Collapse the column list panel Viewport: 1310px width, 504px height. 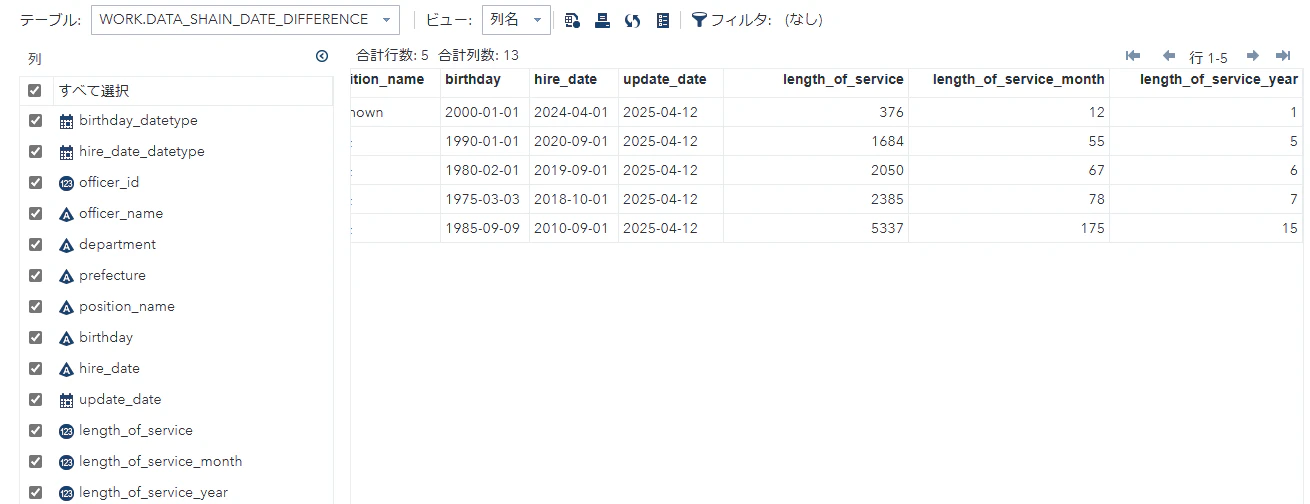pos(322,57)
